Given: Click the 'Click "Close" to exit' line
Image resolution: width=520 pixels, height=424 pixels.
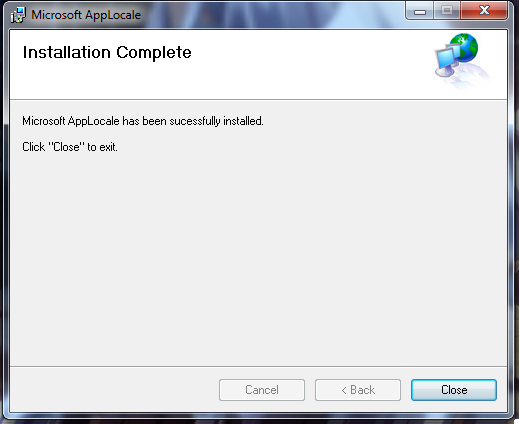Looking at the screenshot, I should pyautogui.click(x=70, y=147).
